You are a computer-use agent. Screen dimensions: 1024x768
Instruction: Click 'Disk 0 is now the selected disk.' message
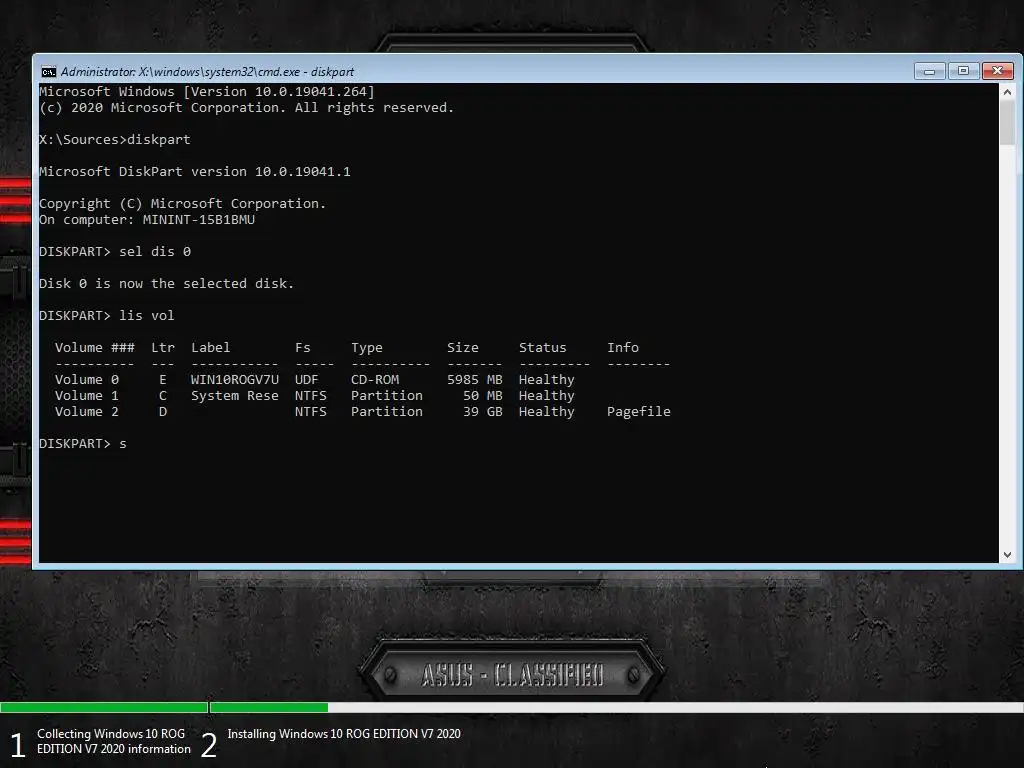point(167,283)
